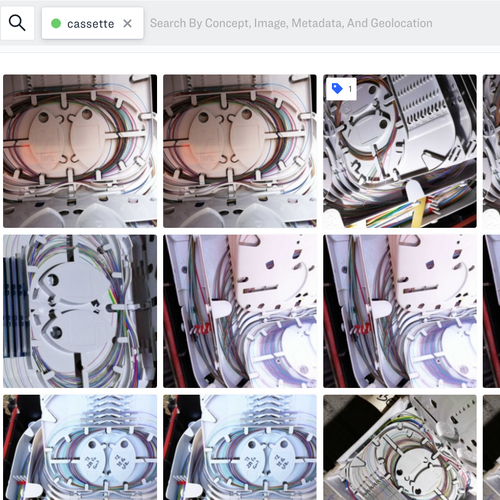Viewport: 500px width, 500px height.
Task: Open bottom-row first thumbnail with handwritten labels
Action: point(80,447)
